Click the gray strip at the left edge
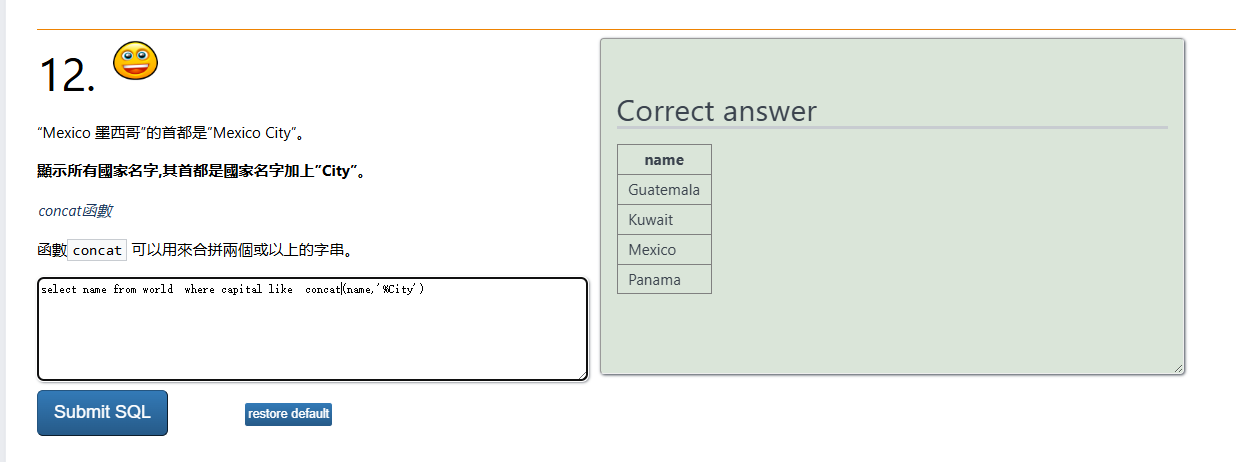 coord(3,231)
